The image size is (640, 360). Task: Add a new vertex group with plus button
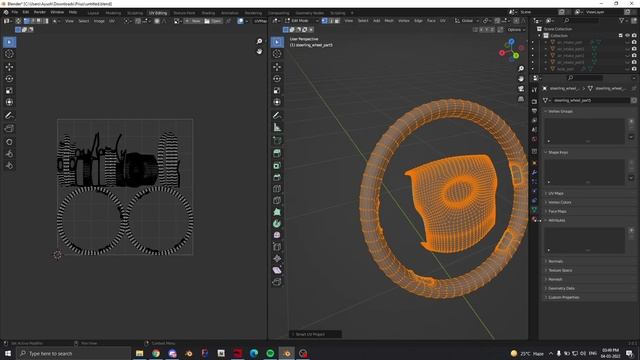[x=631, y=121]
